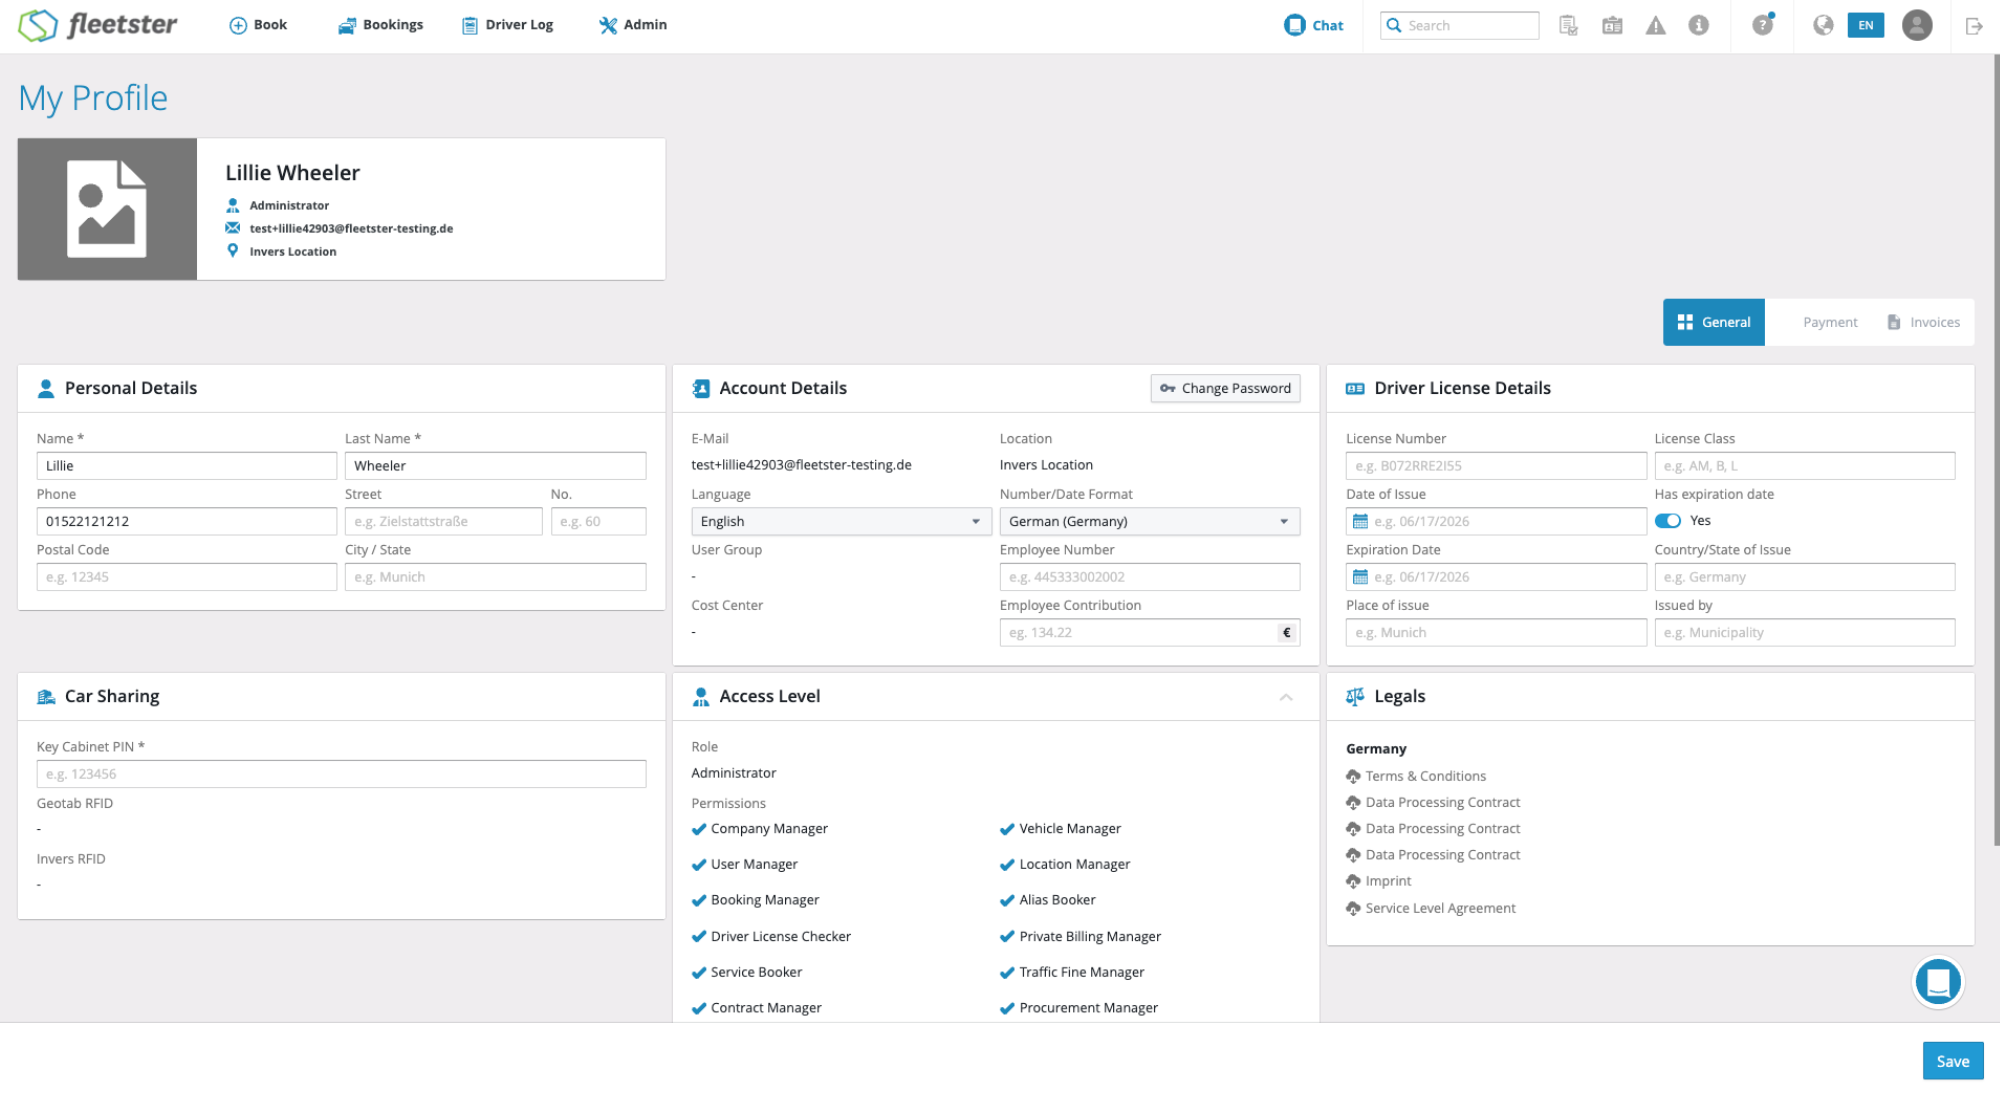Viewport: 2000px width, 1096px height.
Task: Download the Service Level Agreement
Action: click(x=1431, y=908)
